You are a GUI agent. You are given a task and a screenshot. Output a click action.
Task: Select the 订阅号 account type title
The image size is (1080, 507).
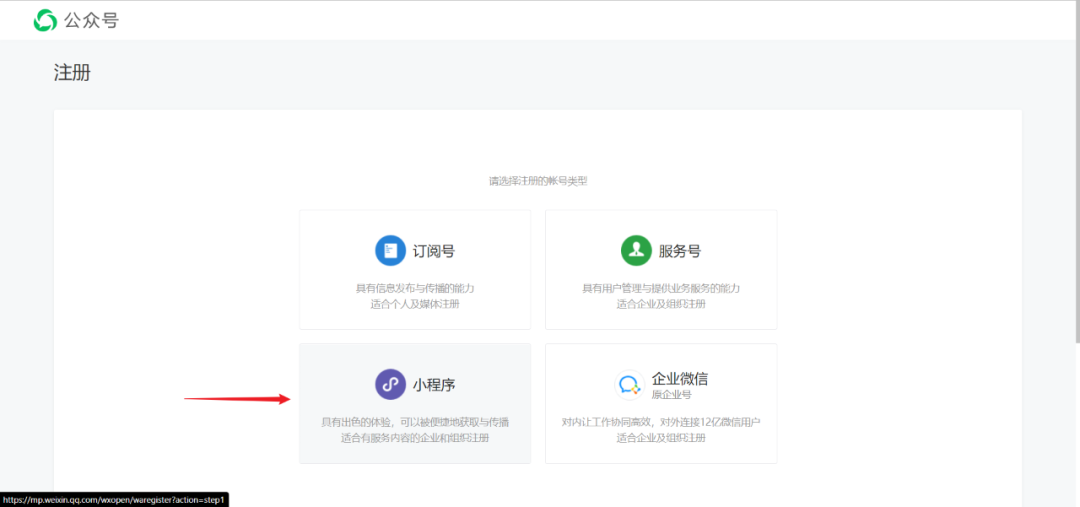pos(434,251)
